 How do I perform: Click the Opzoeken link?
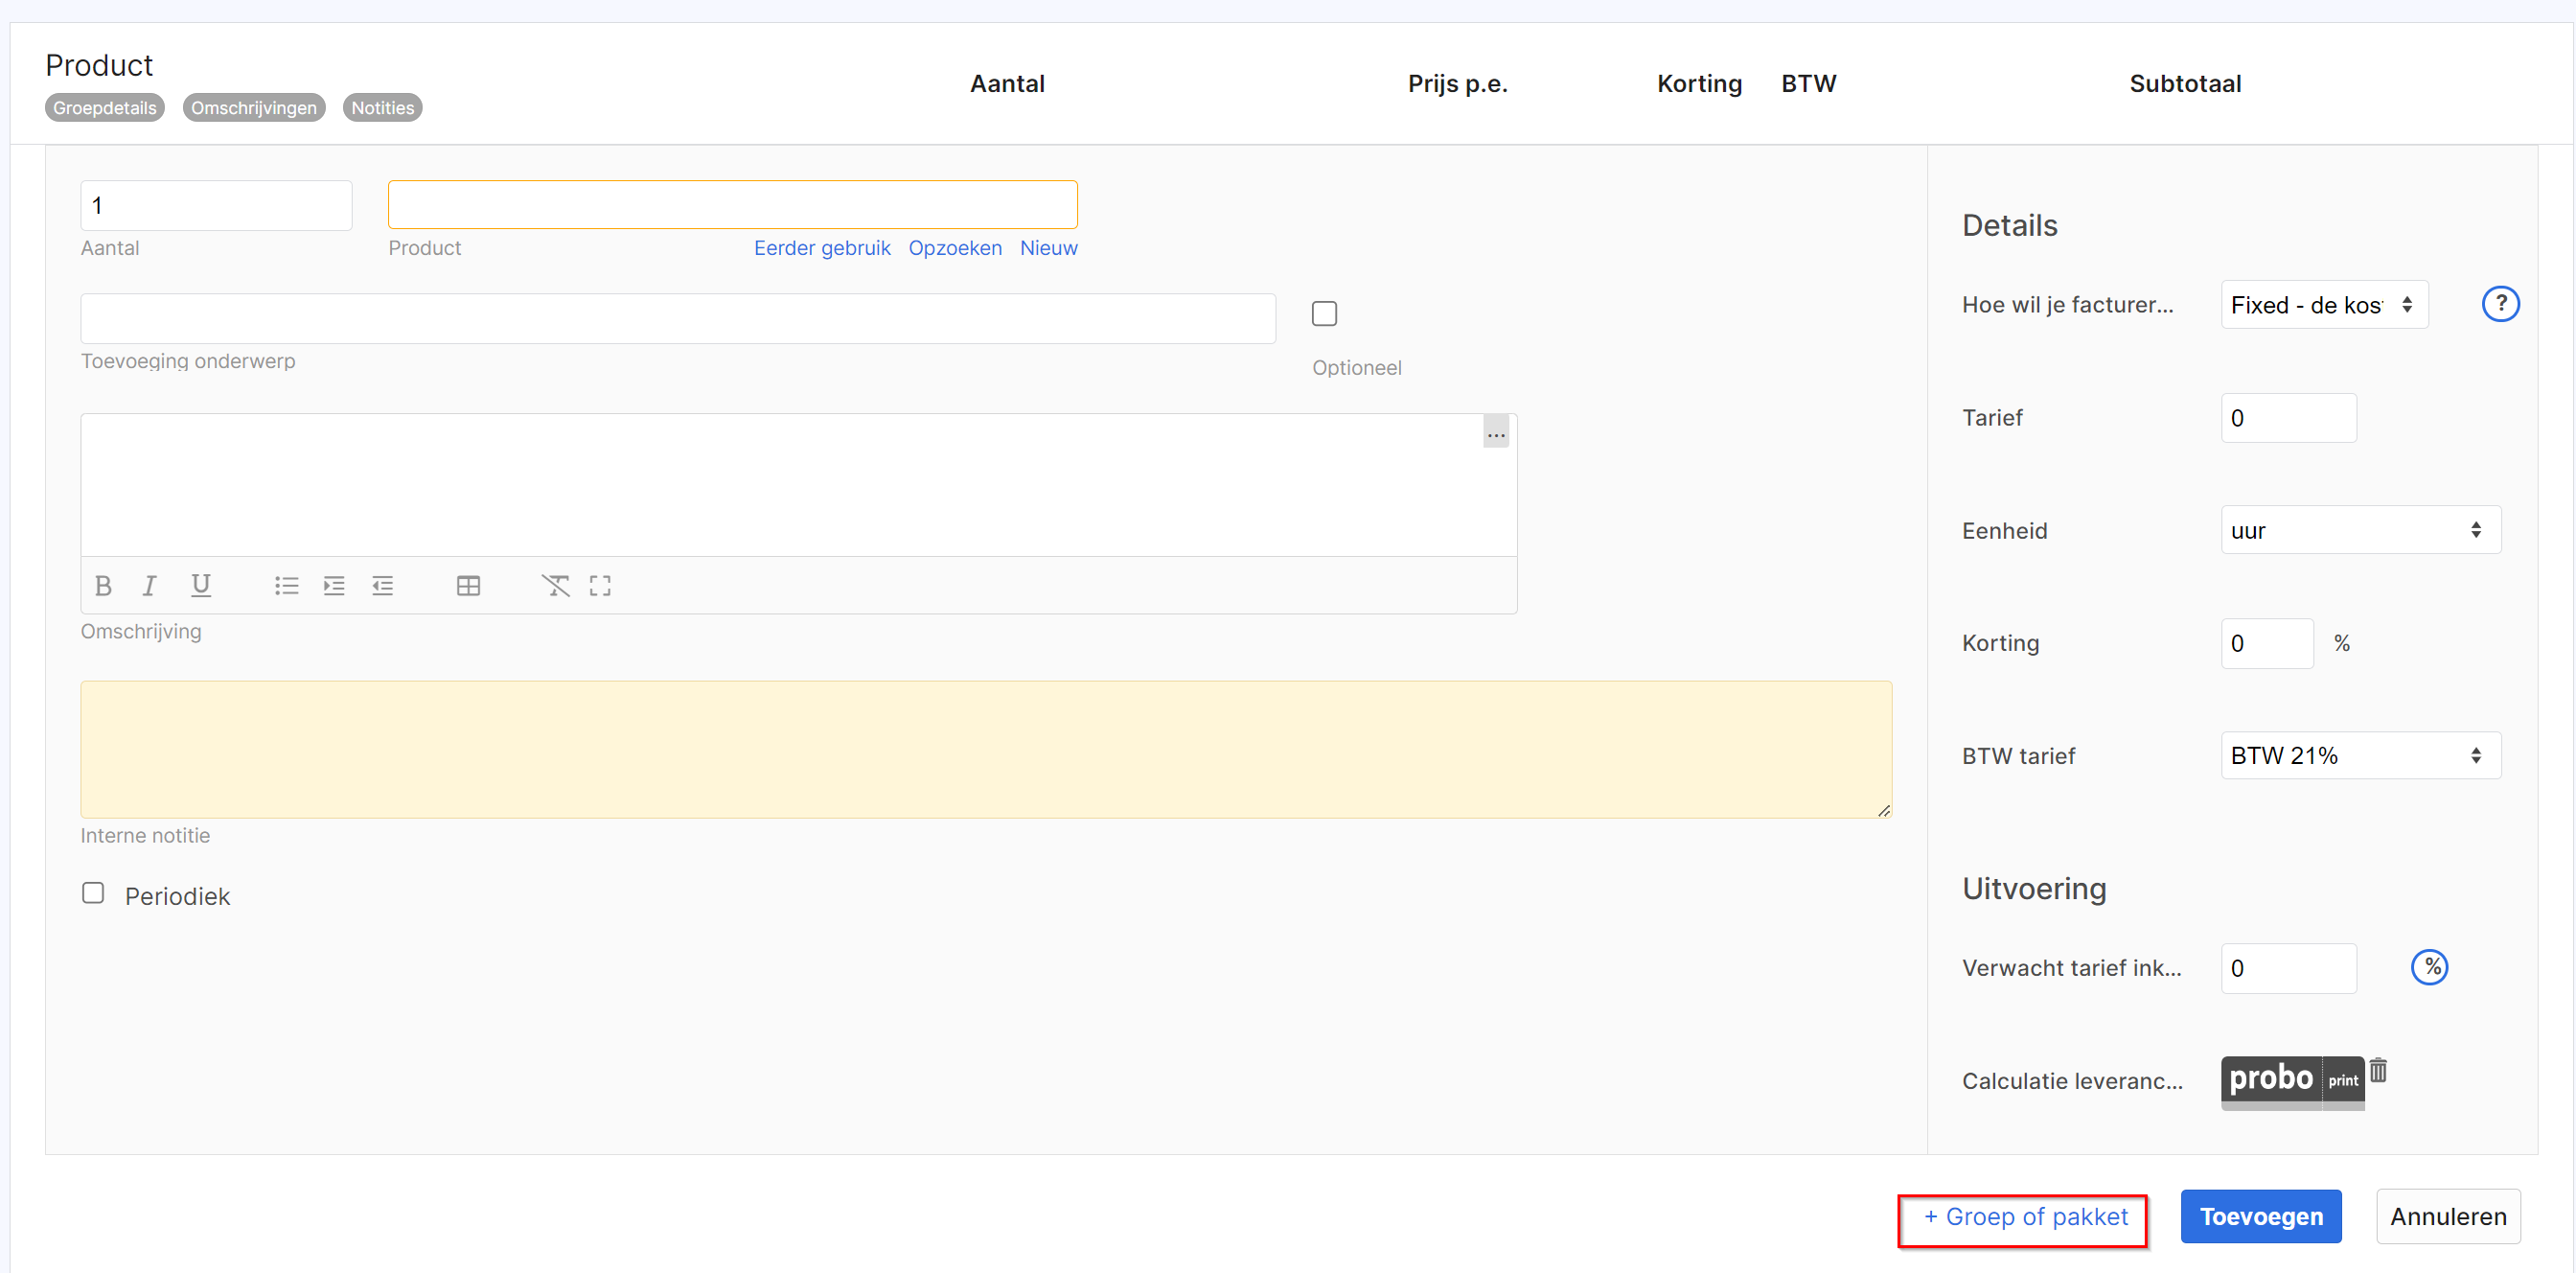click(955, 248)
